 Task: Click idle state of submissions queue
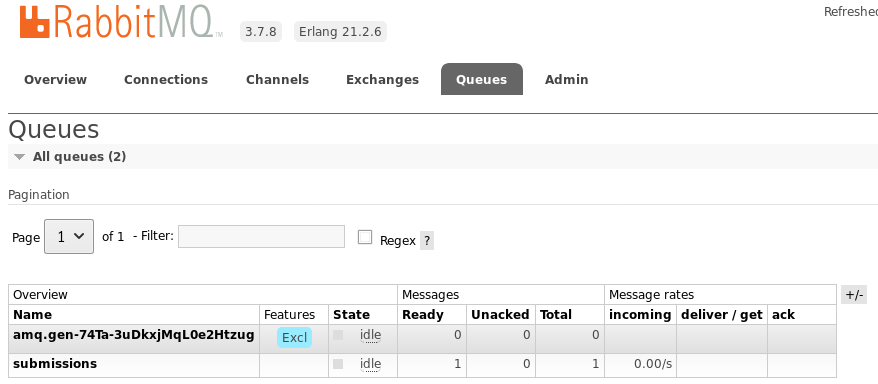370,364
